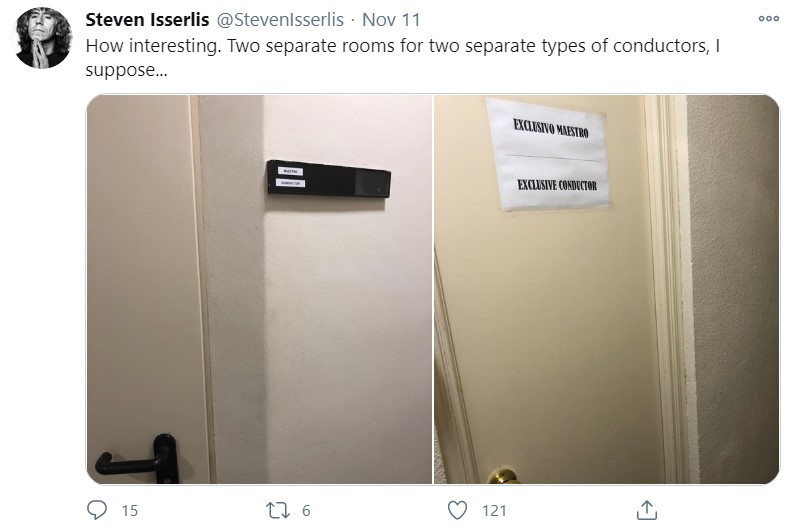Click the reply speech bubble icon
This screenshot has height=529, width=795.
[97, 510]
